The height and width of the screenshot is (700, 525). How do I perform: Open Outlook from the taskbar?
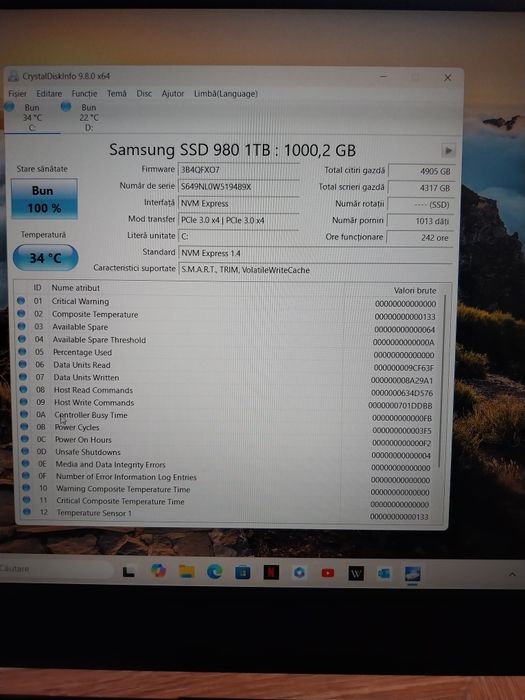384,574
